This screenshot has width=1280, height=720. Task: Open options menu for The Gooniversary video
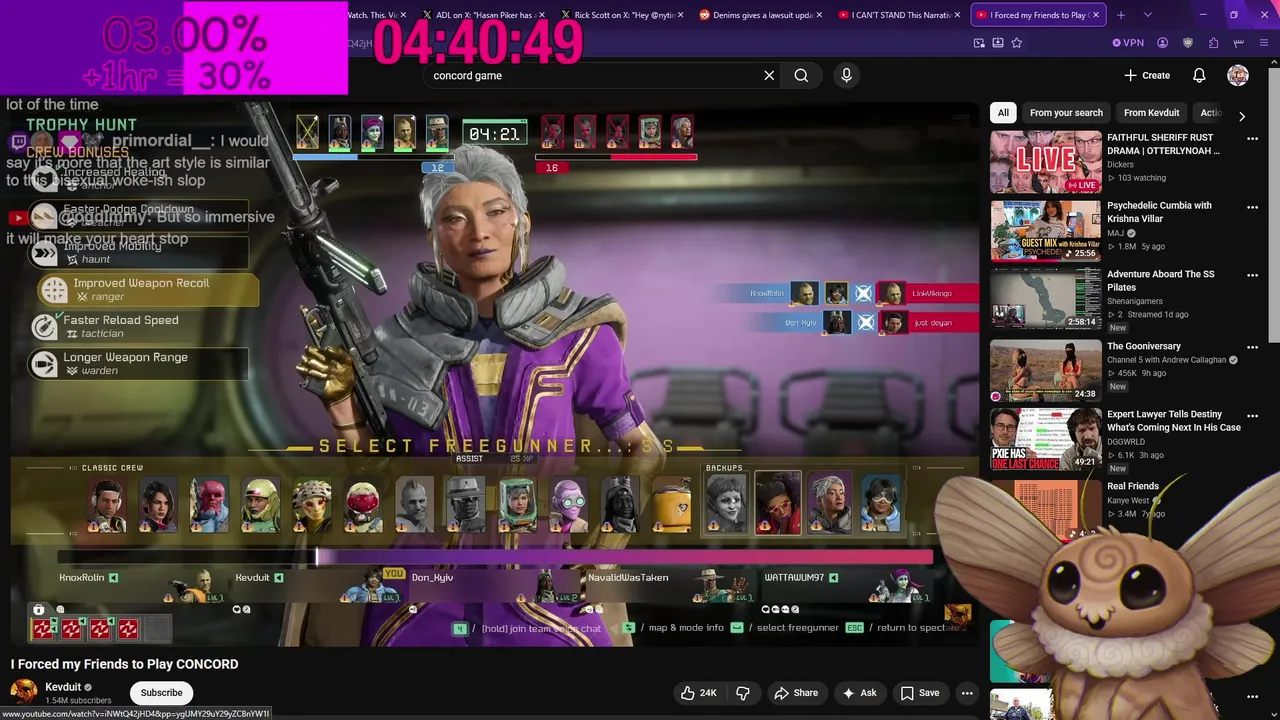[x=1252, y=347]
